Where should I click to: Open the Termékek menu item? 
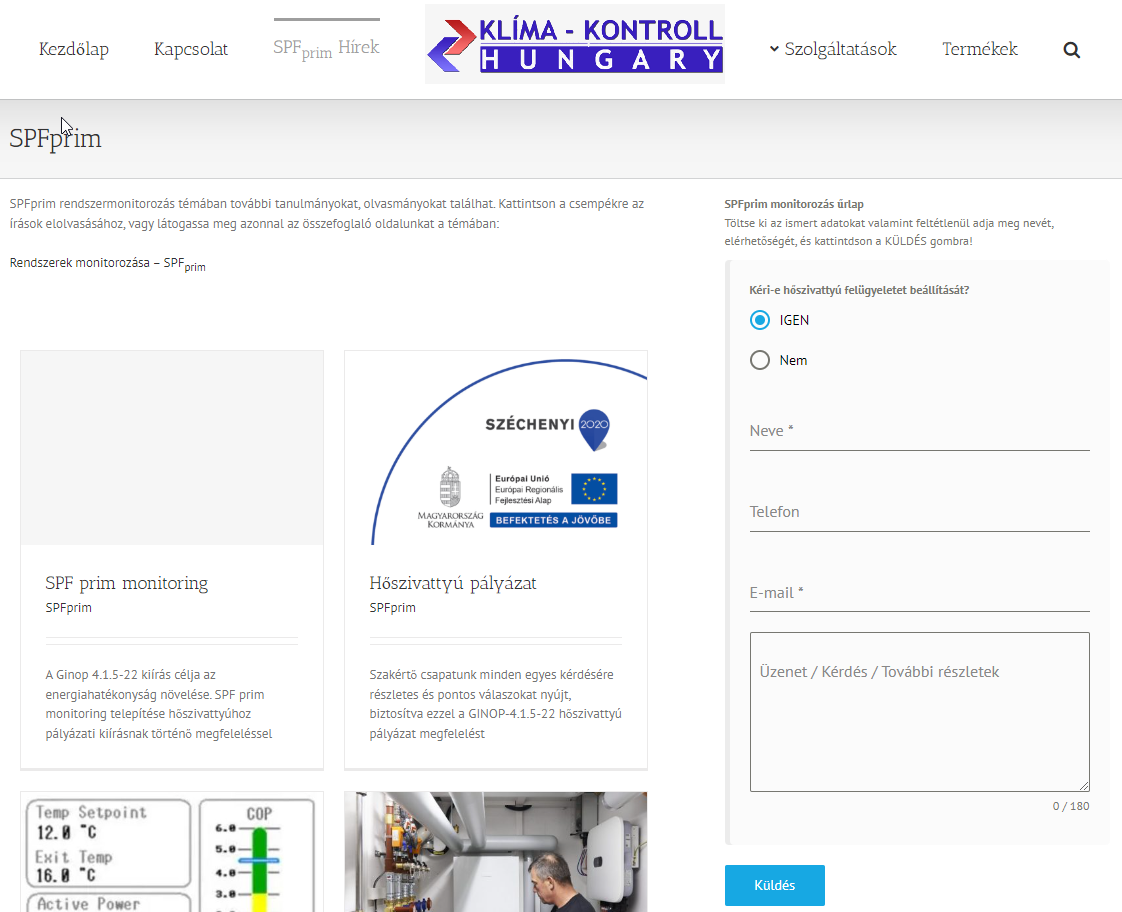(x=979, y=49)
